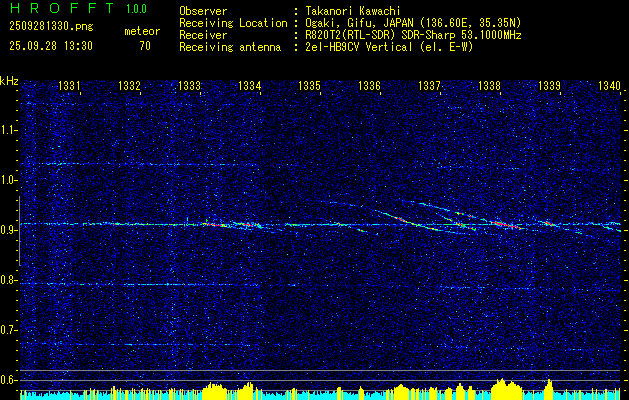Select the version number 1.0.0
This screenshot has height=400, width=629.
pyautogui.click(x=136, y=9)
